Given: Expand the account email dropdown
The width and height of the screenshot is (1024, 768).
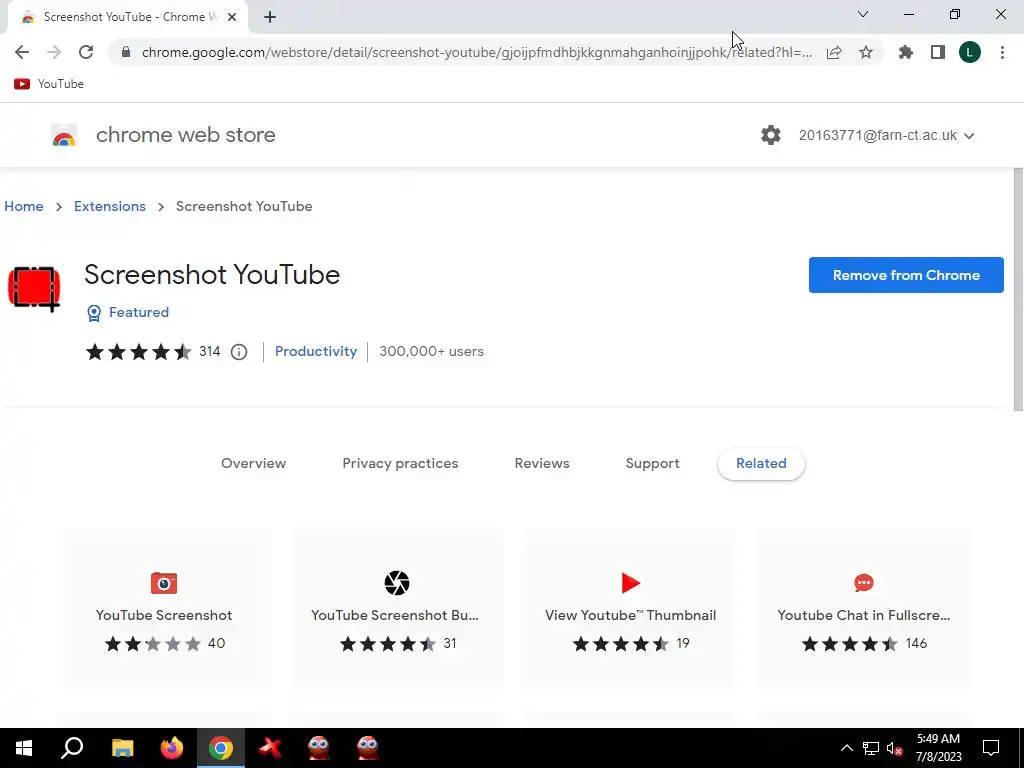Looking at the screenshot, I should point(886,135).
